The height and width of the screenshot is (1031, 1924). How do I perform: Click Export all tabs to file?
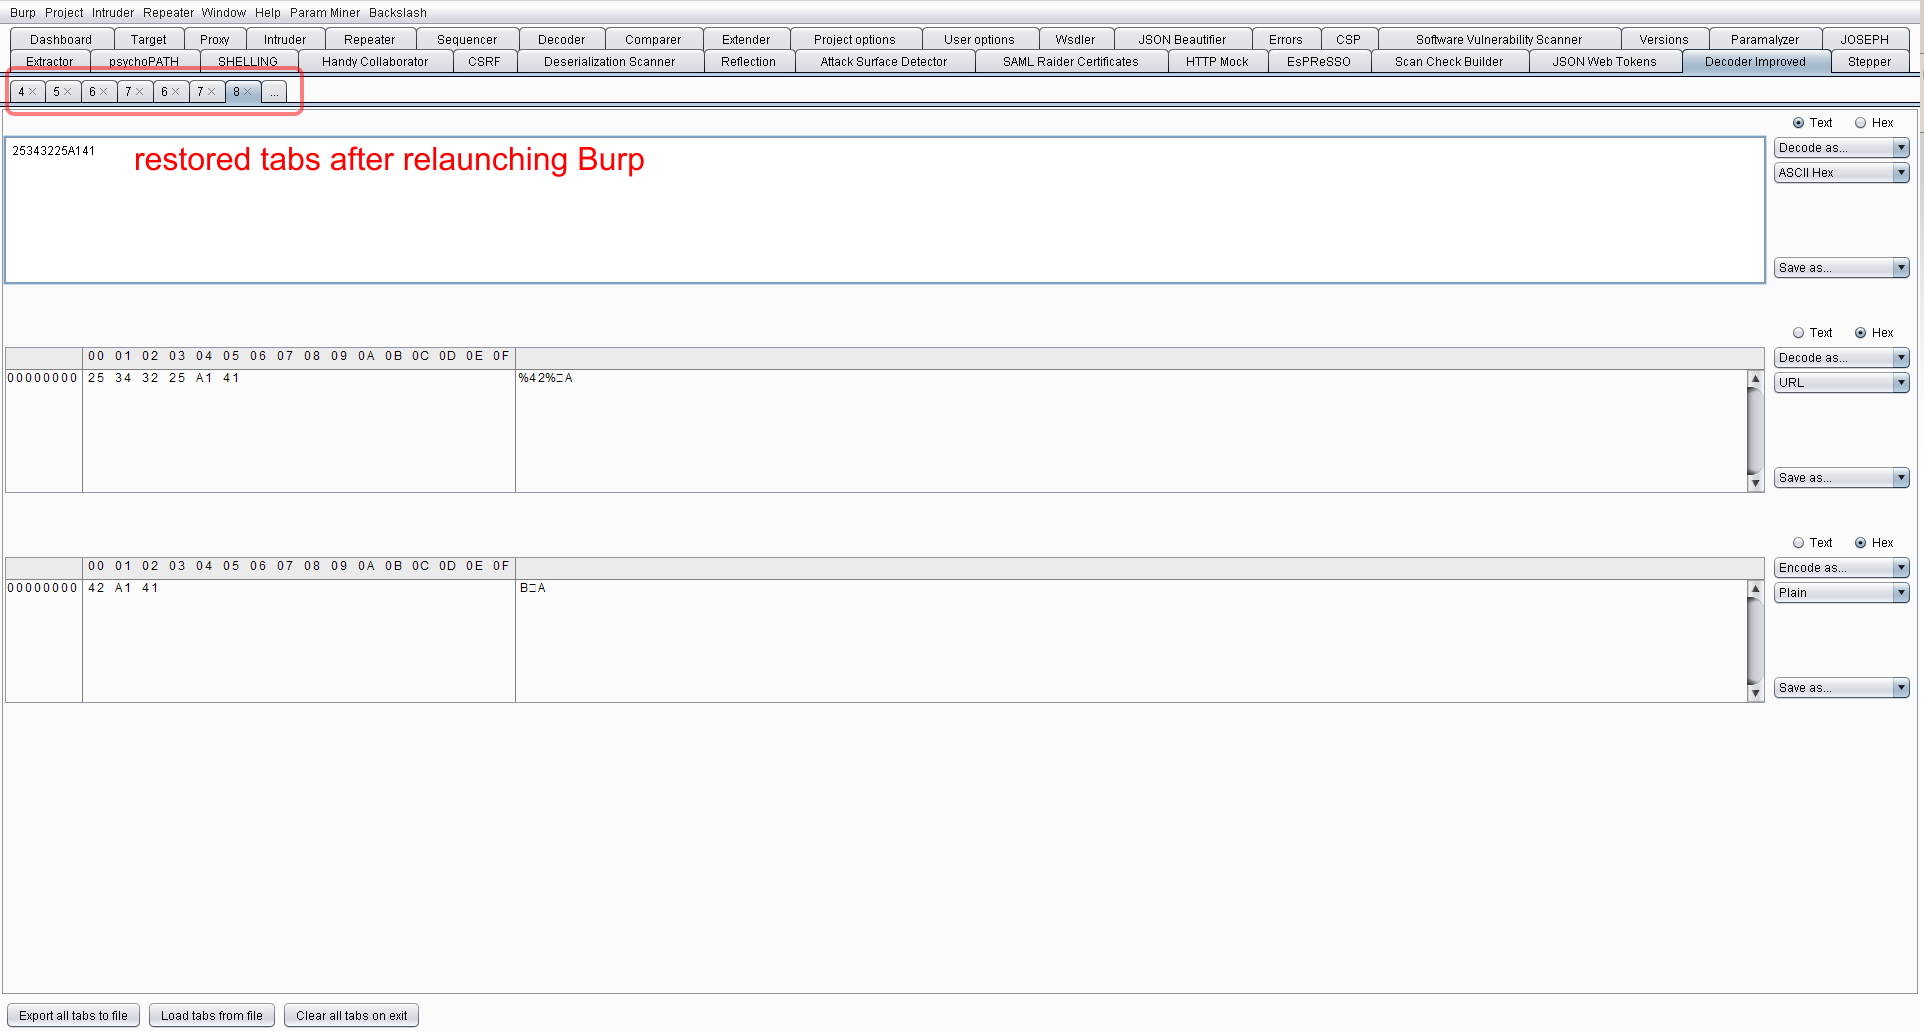point(73,1016)
